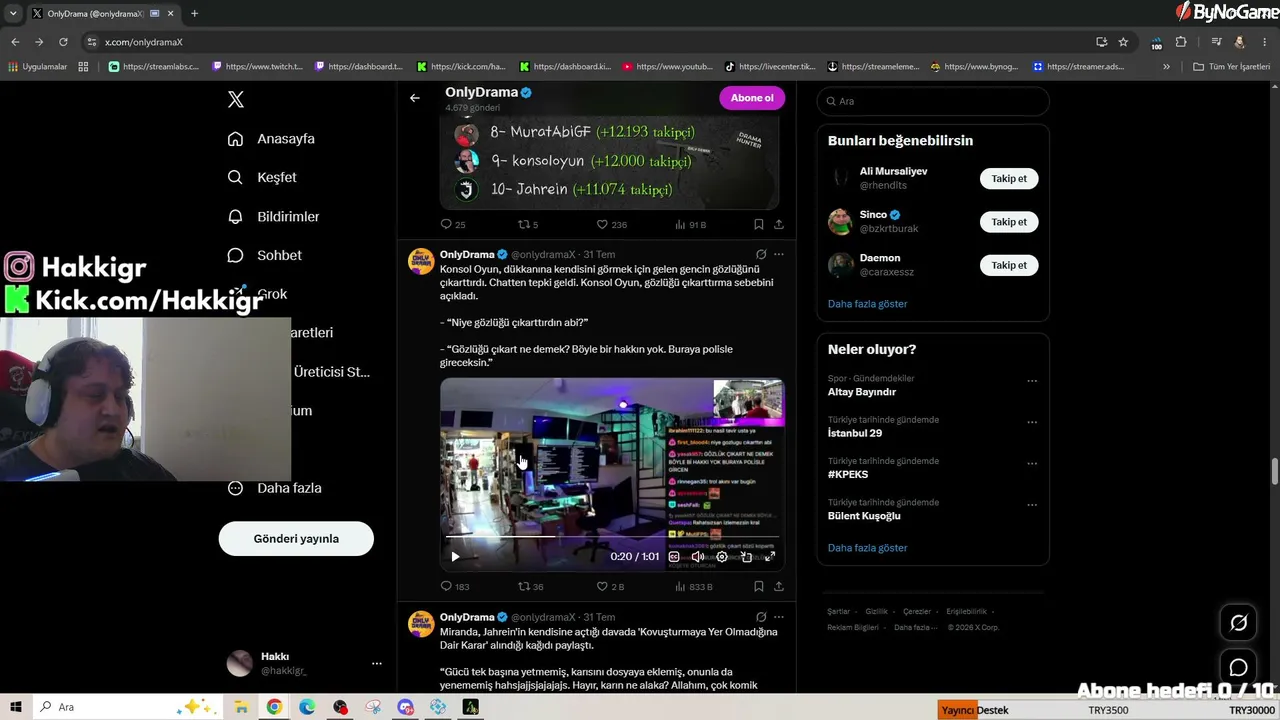The image size is (1280, 720).
Task: Open Microsoft Edge from the taskbar
Action: click(307, 707)
